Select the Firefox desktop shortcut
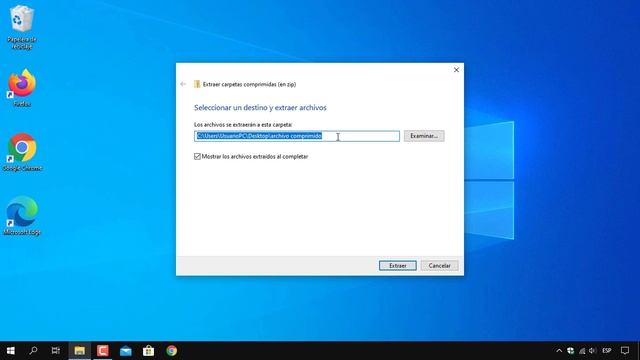Screen dimensions: 640x360 click(22, 88)
